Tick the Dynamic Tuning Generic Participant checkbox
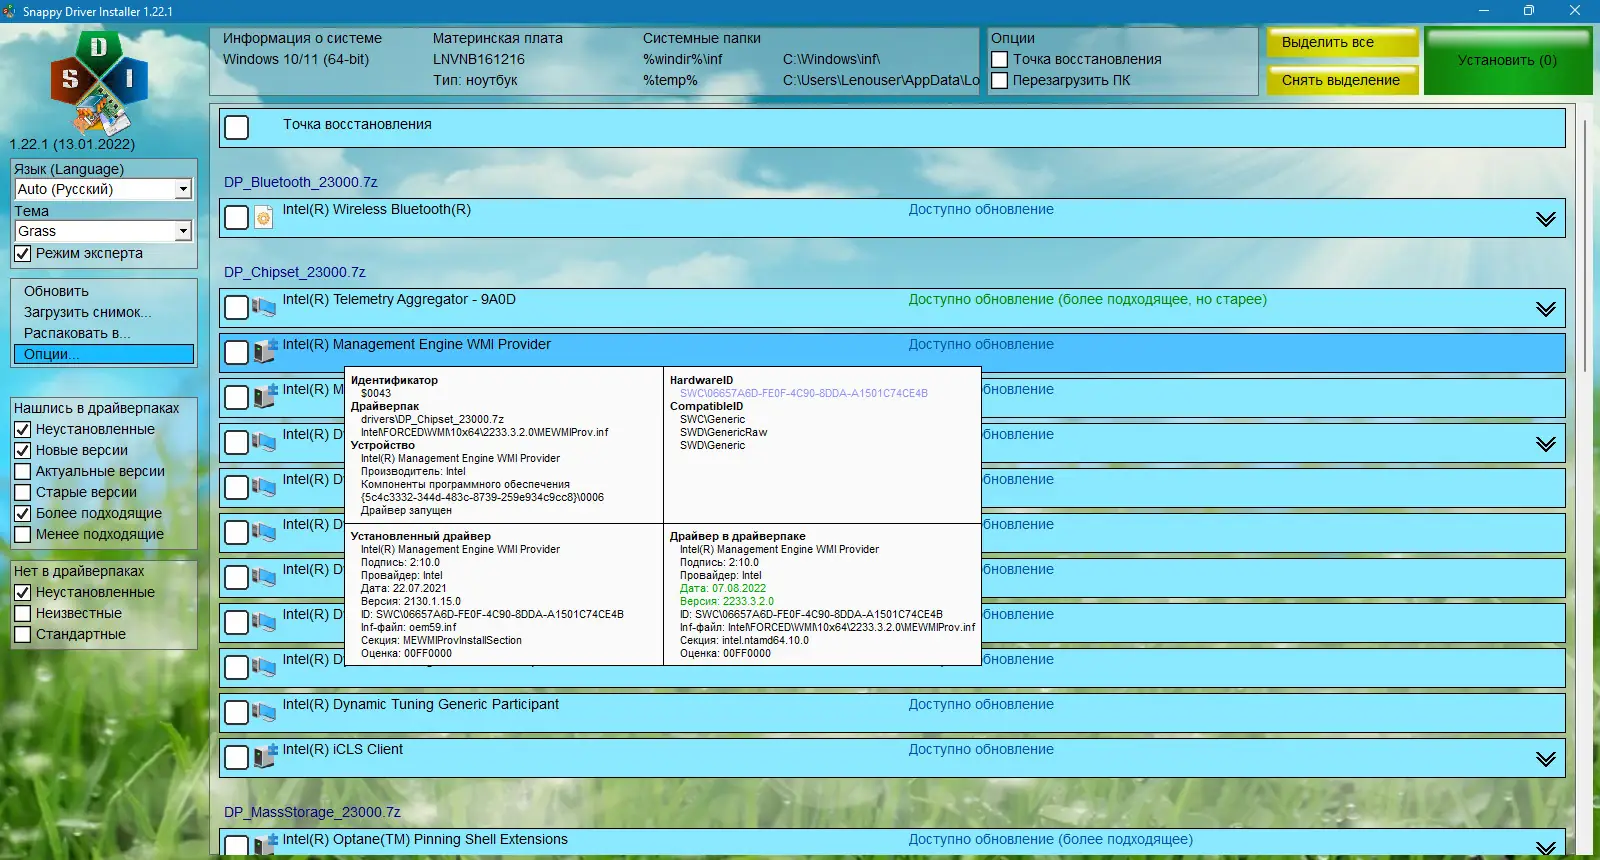This screenshot has width=1600, height=860. click(x=237, y=712)
